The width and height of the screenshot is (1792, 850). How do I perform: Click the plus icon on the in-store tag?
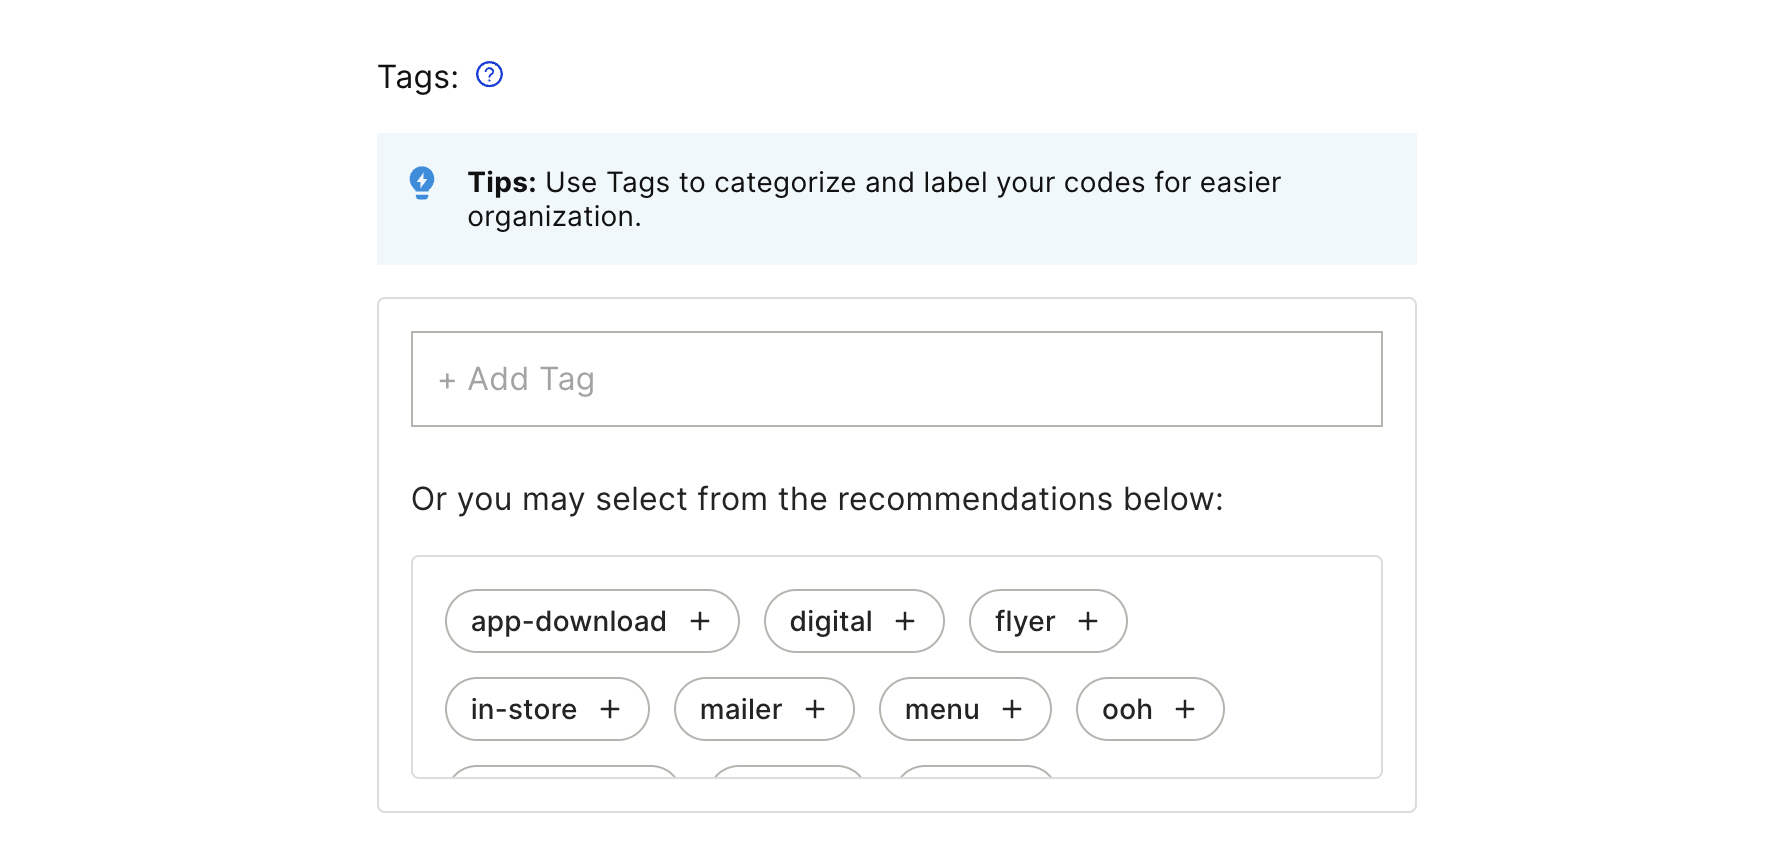tap(611, 709)
